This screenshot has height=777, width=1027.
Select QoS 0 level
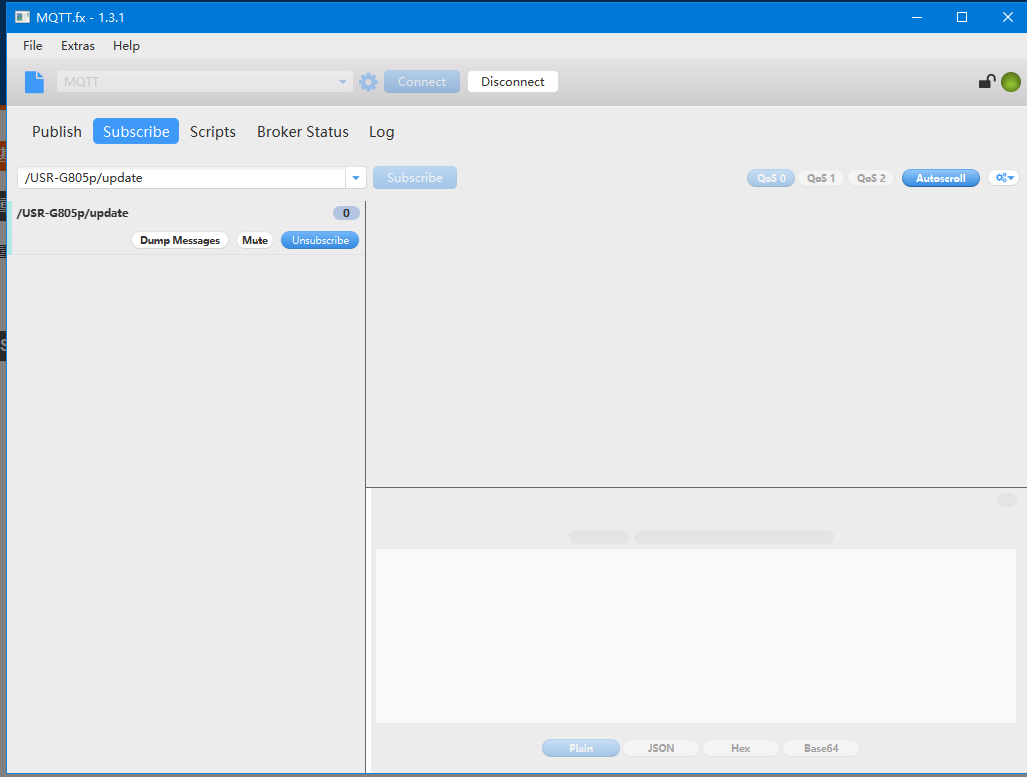tap(770, 178)
